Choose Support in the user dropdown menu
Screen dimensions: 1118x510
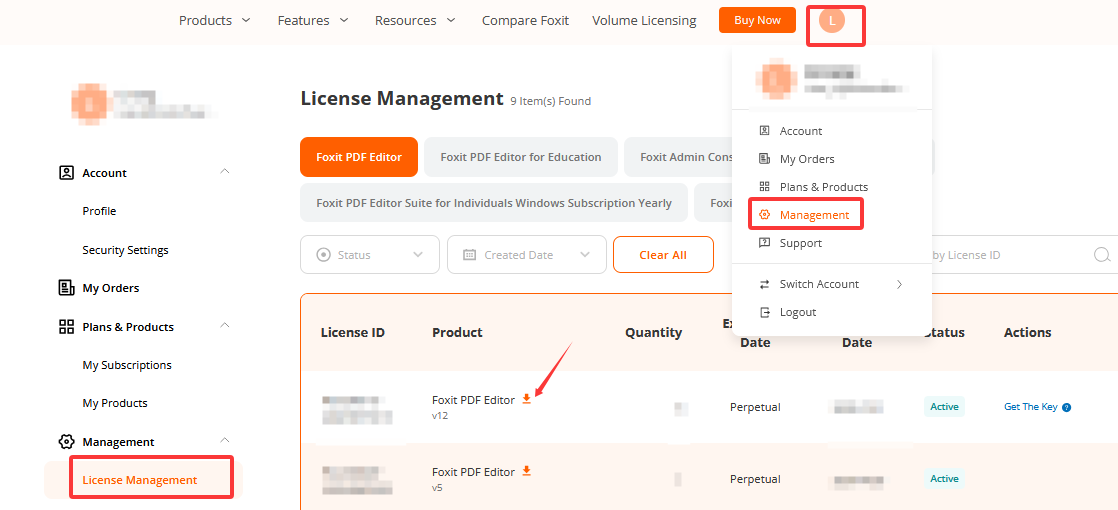click(800, 243)
